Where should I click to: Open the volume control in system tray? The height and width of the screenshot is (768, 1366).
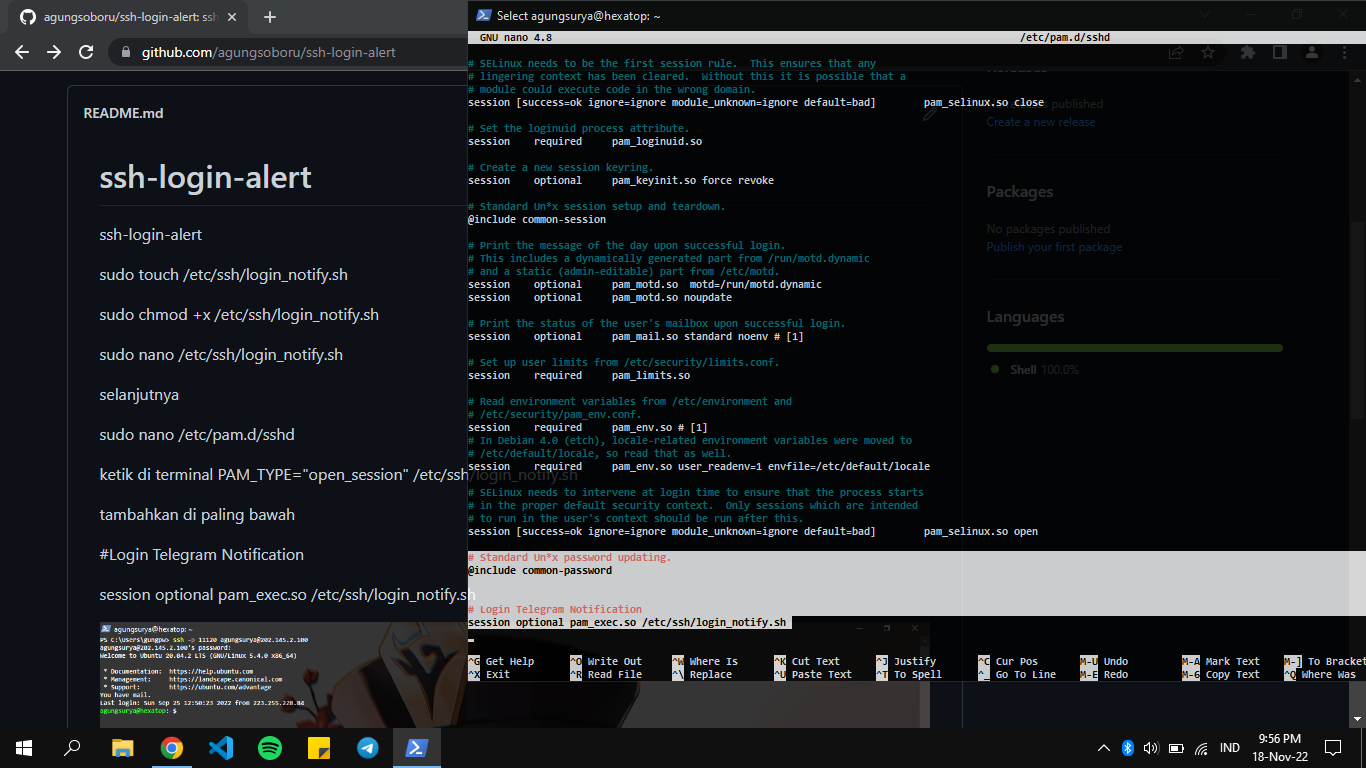coord(1151,747)
